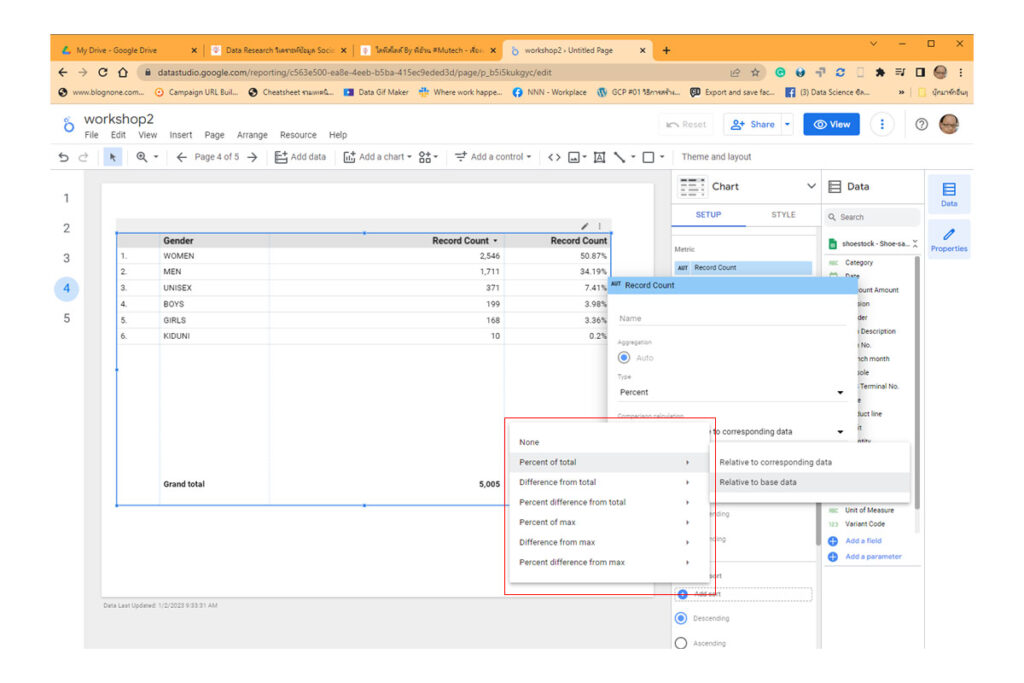Screen dimensions: 1024x683
Task: Go to the next report page
Action: click(x=253, y=157)
